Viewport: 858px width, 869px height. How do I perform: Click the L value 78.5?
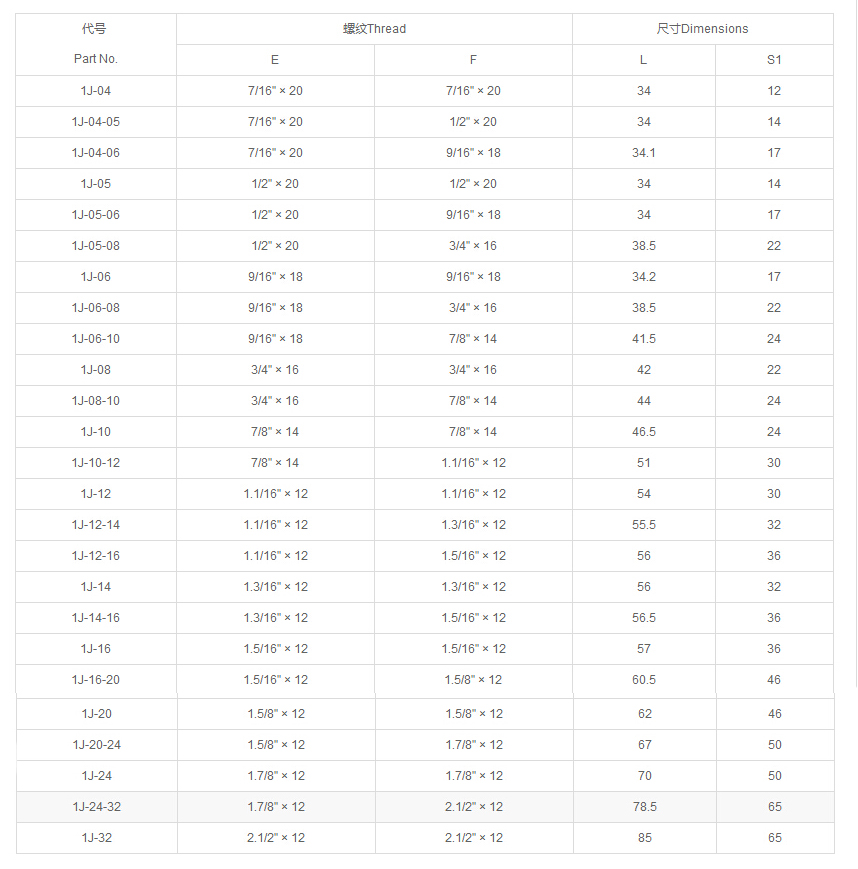pos(645,807)
